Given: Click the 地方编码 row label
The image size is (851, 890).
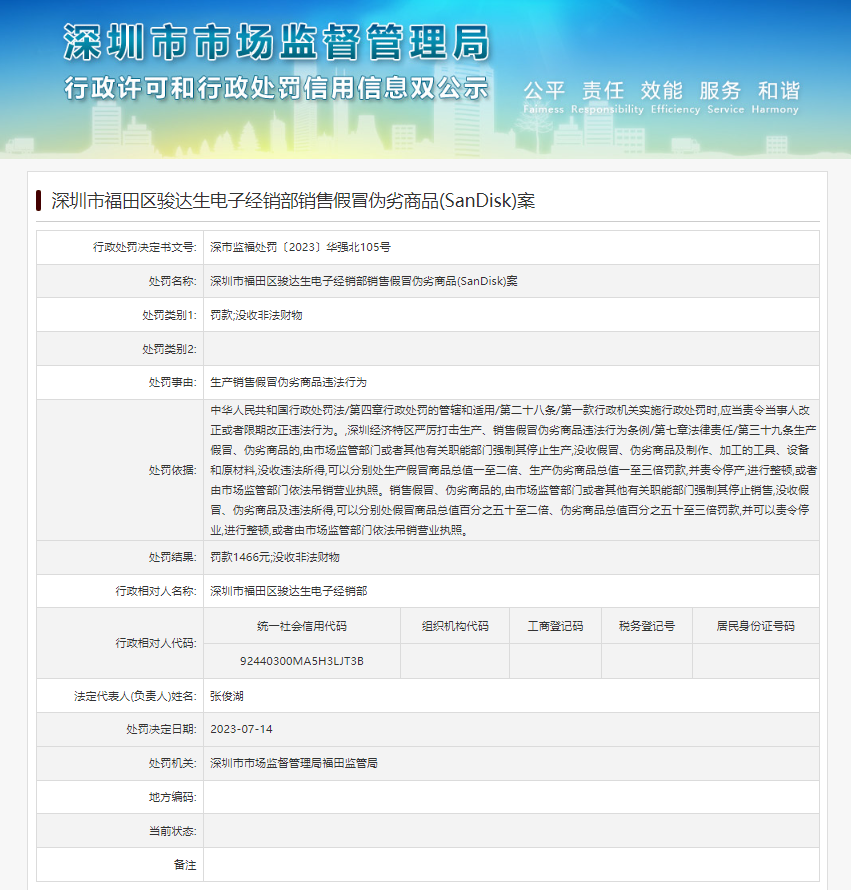Looking at the screenshot, I should [x=173, y=797].
